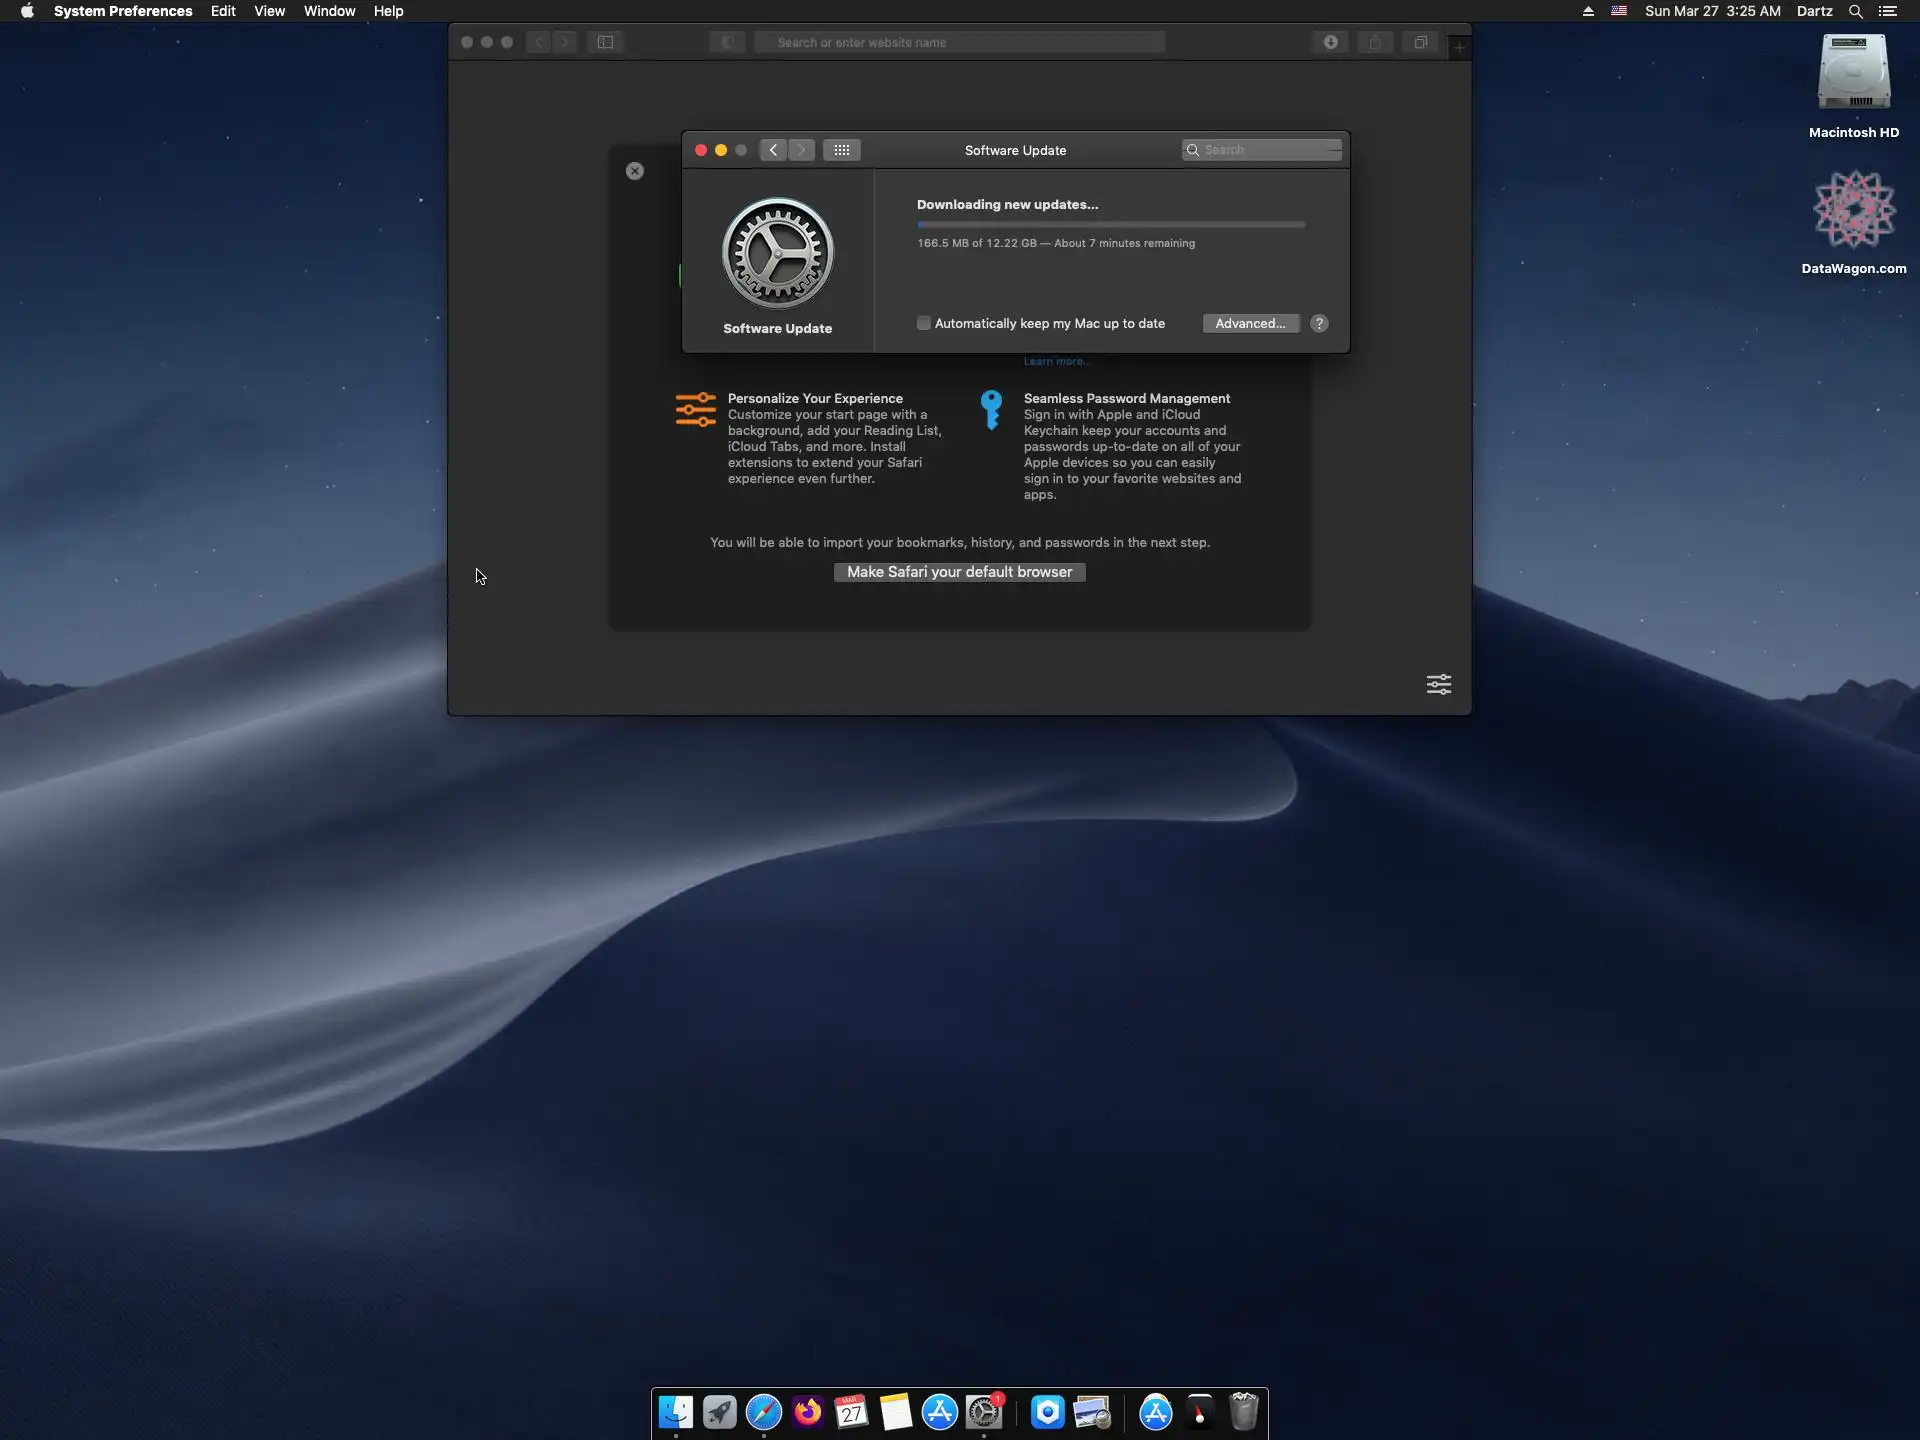
Task: Click Make Safari your default browser
Action: click(x=959, y=572)
